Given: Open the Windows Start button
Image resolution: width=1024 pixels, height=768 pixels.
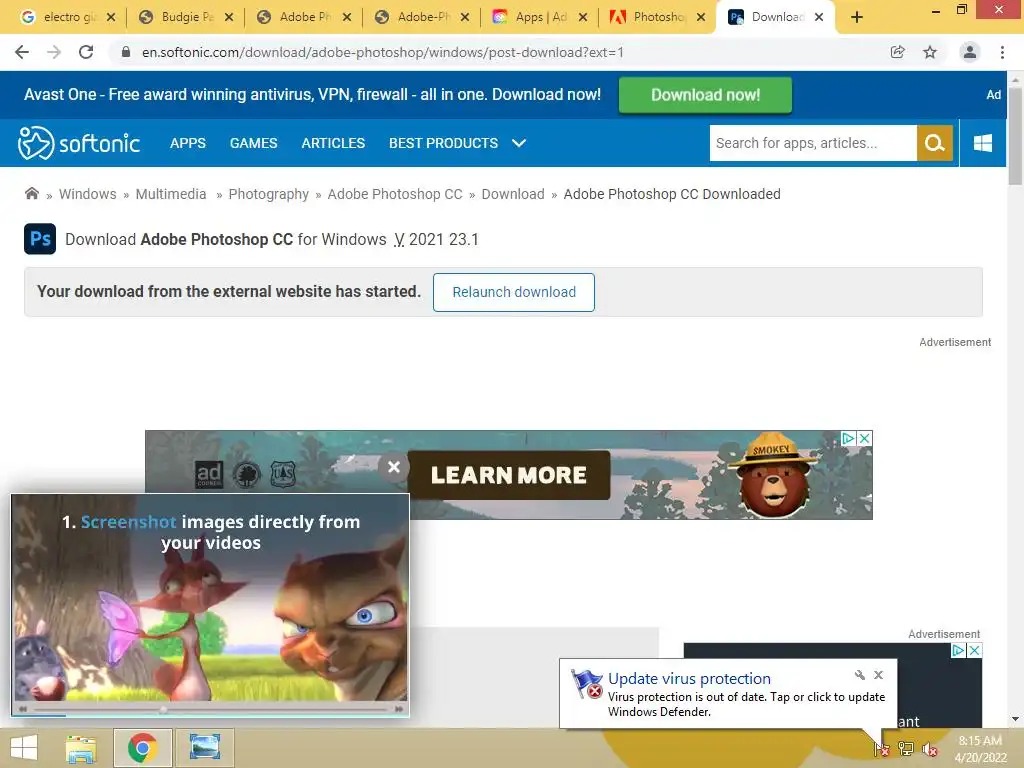Looking at the screenshot, I should pyautogui.click(x=24, y=748).
